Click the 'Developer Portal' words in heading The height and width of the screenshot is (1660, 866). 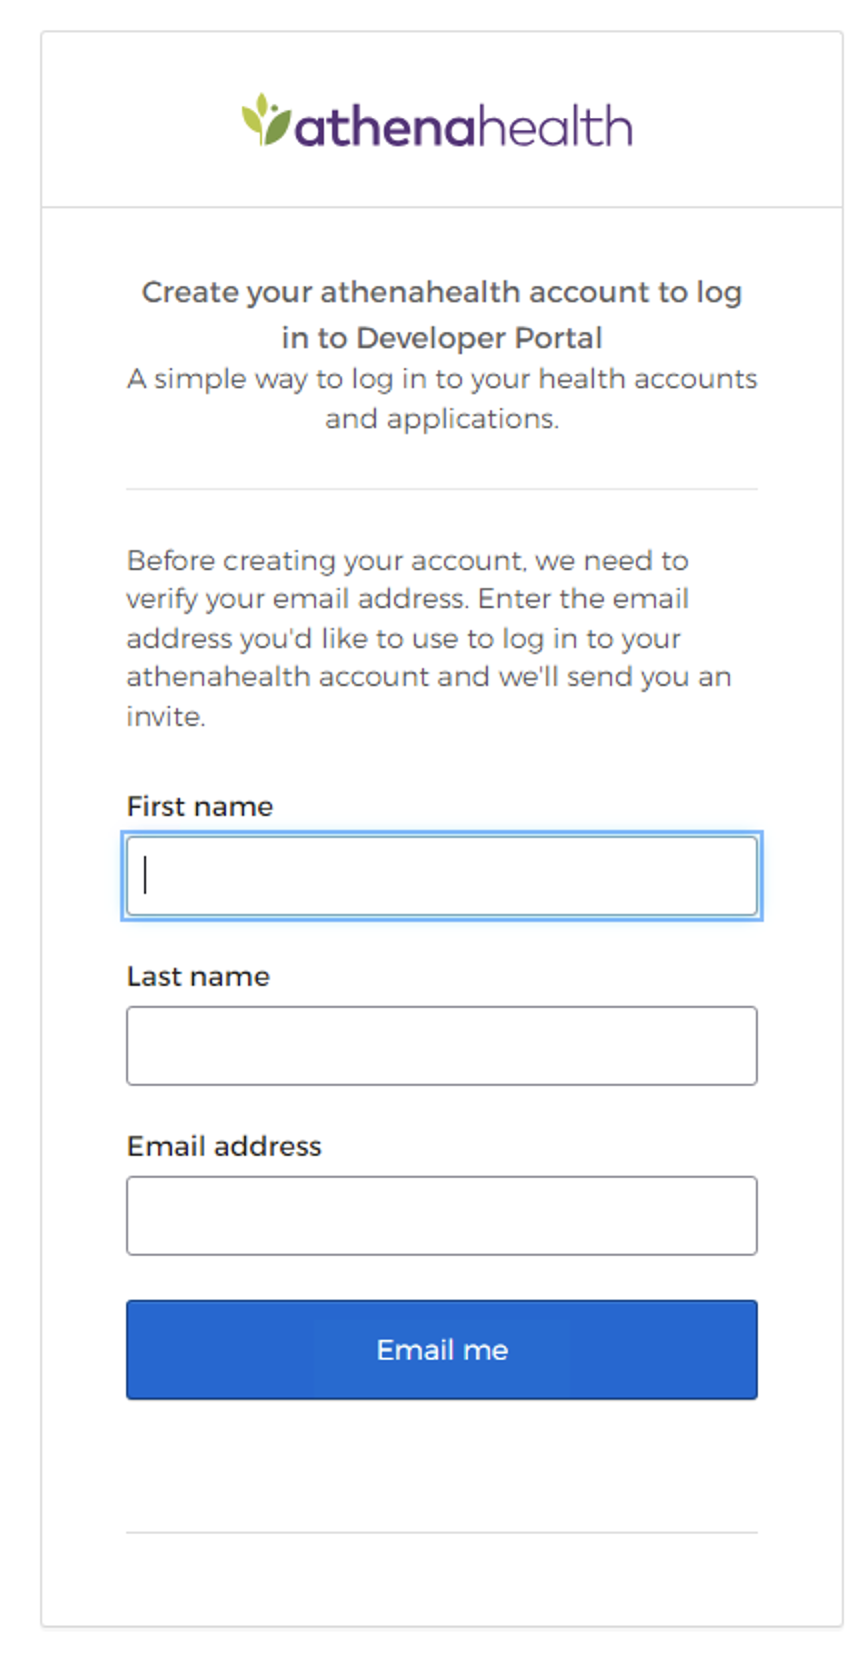point(479,338)
